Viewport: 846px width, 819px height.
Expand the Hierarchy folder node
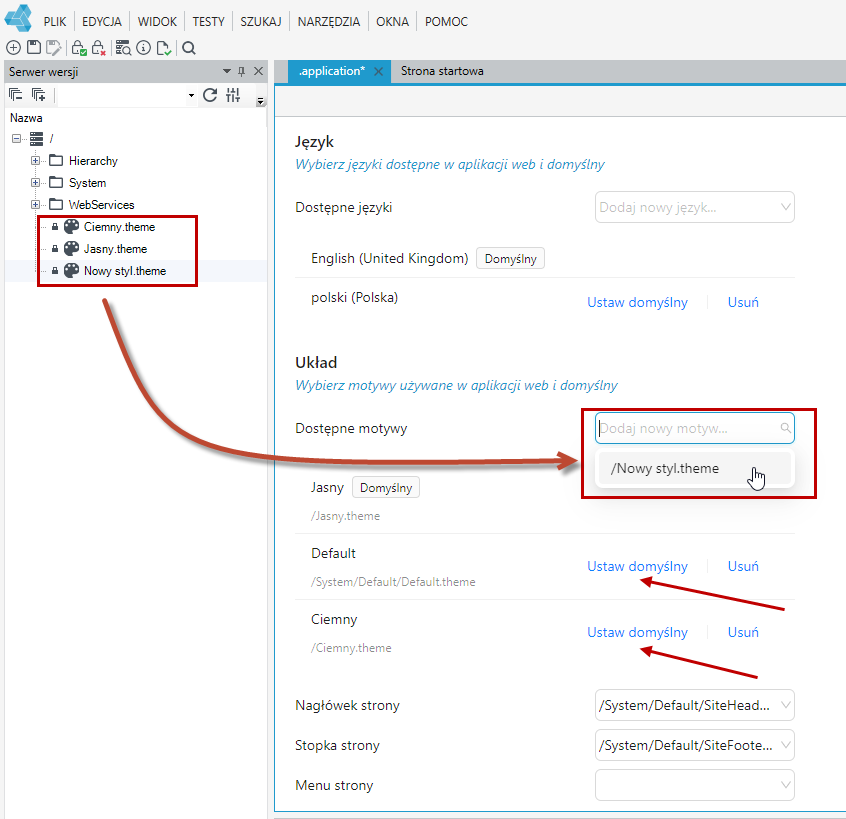[x=35, y=161]
